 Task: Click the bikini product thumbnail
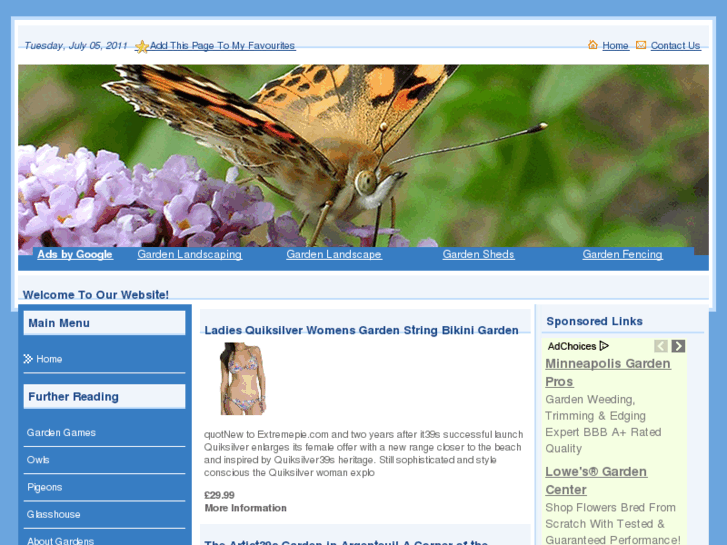[242, 378]
